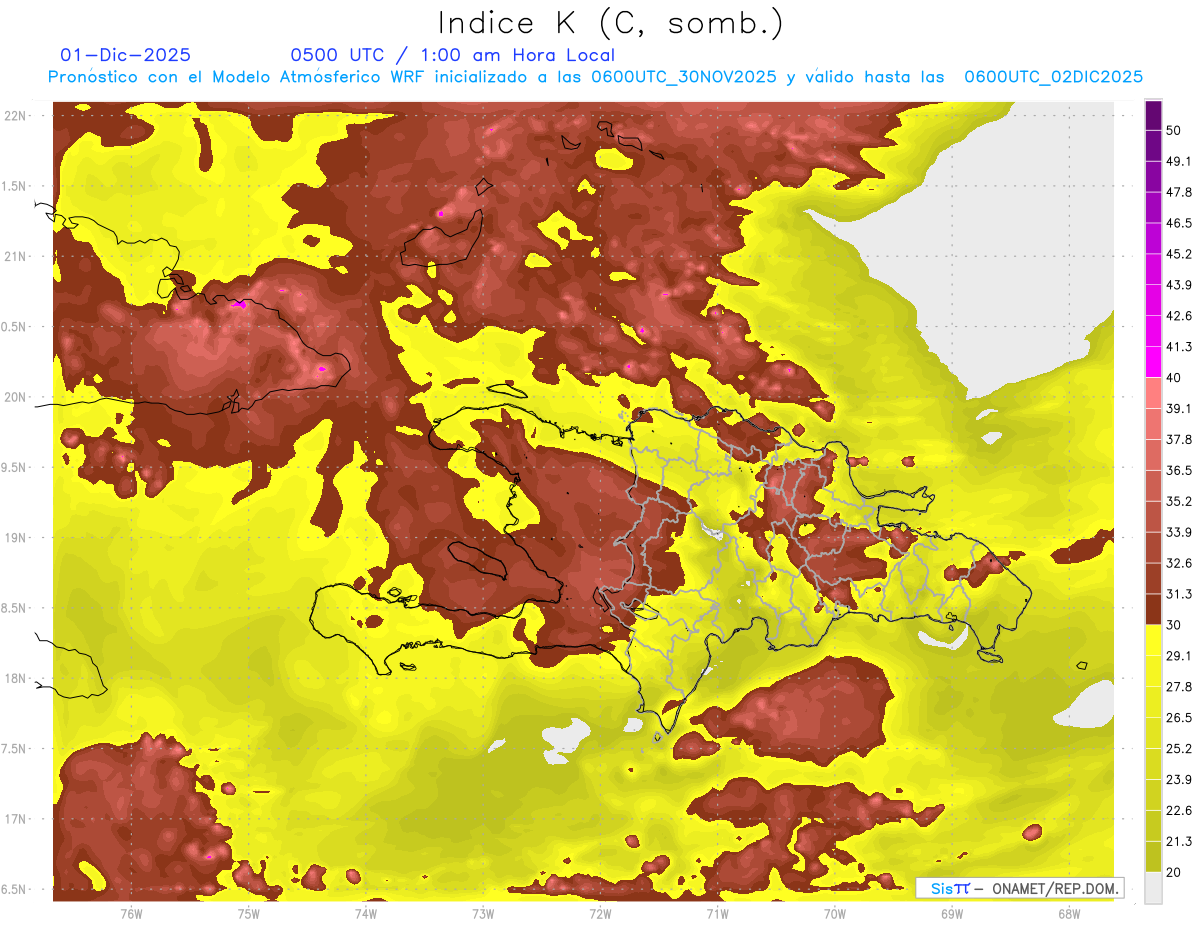Image resolution: width=1200 pixels, height=927 pixels.
Task: Click the bright yellow color bar segment below 30
Action: tap(1153, 640)
